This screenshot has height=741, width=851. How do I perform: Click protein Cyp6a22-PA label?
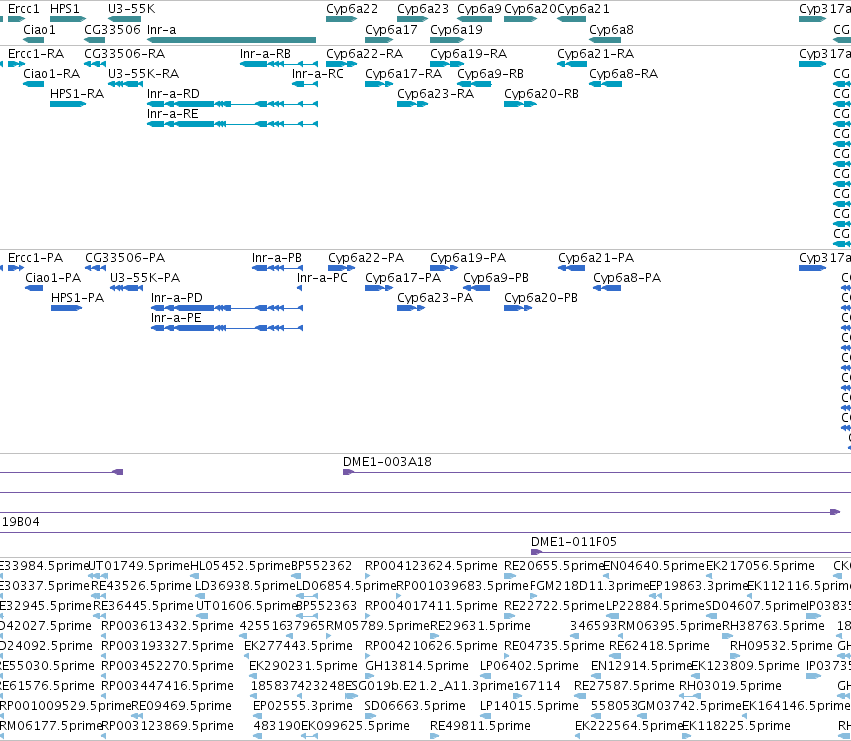(x=366, y=257)
